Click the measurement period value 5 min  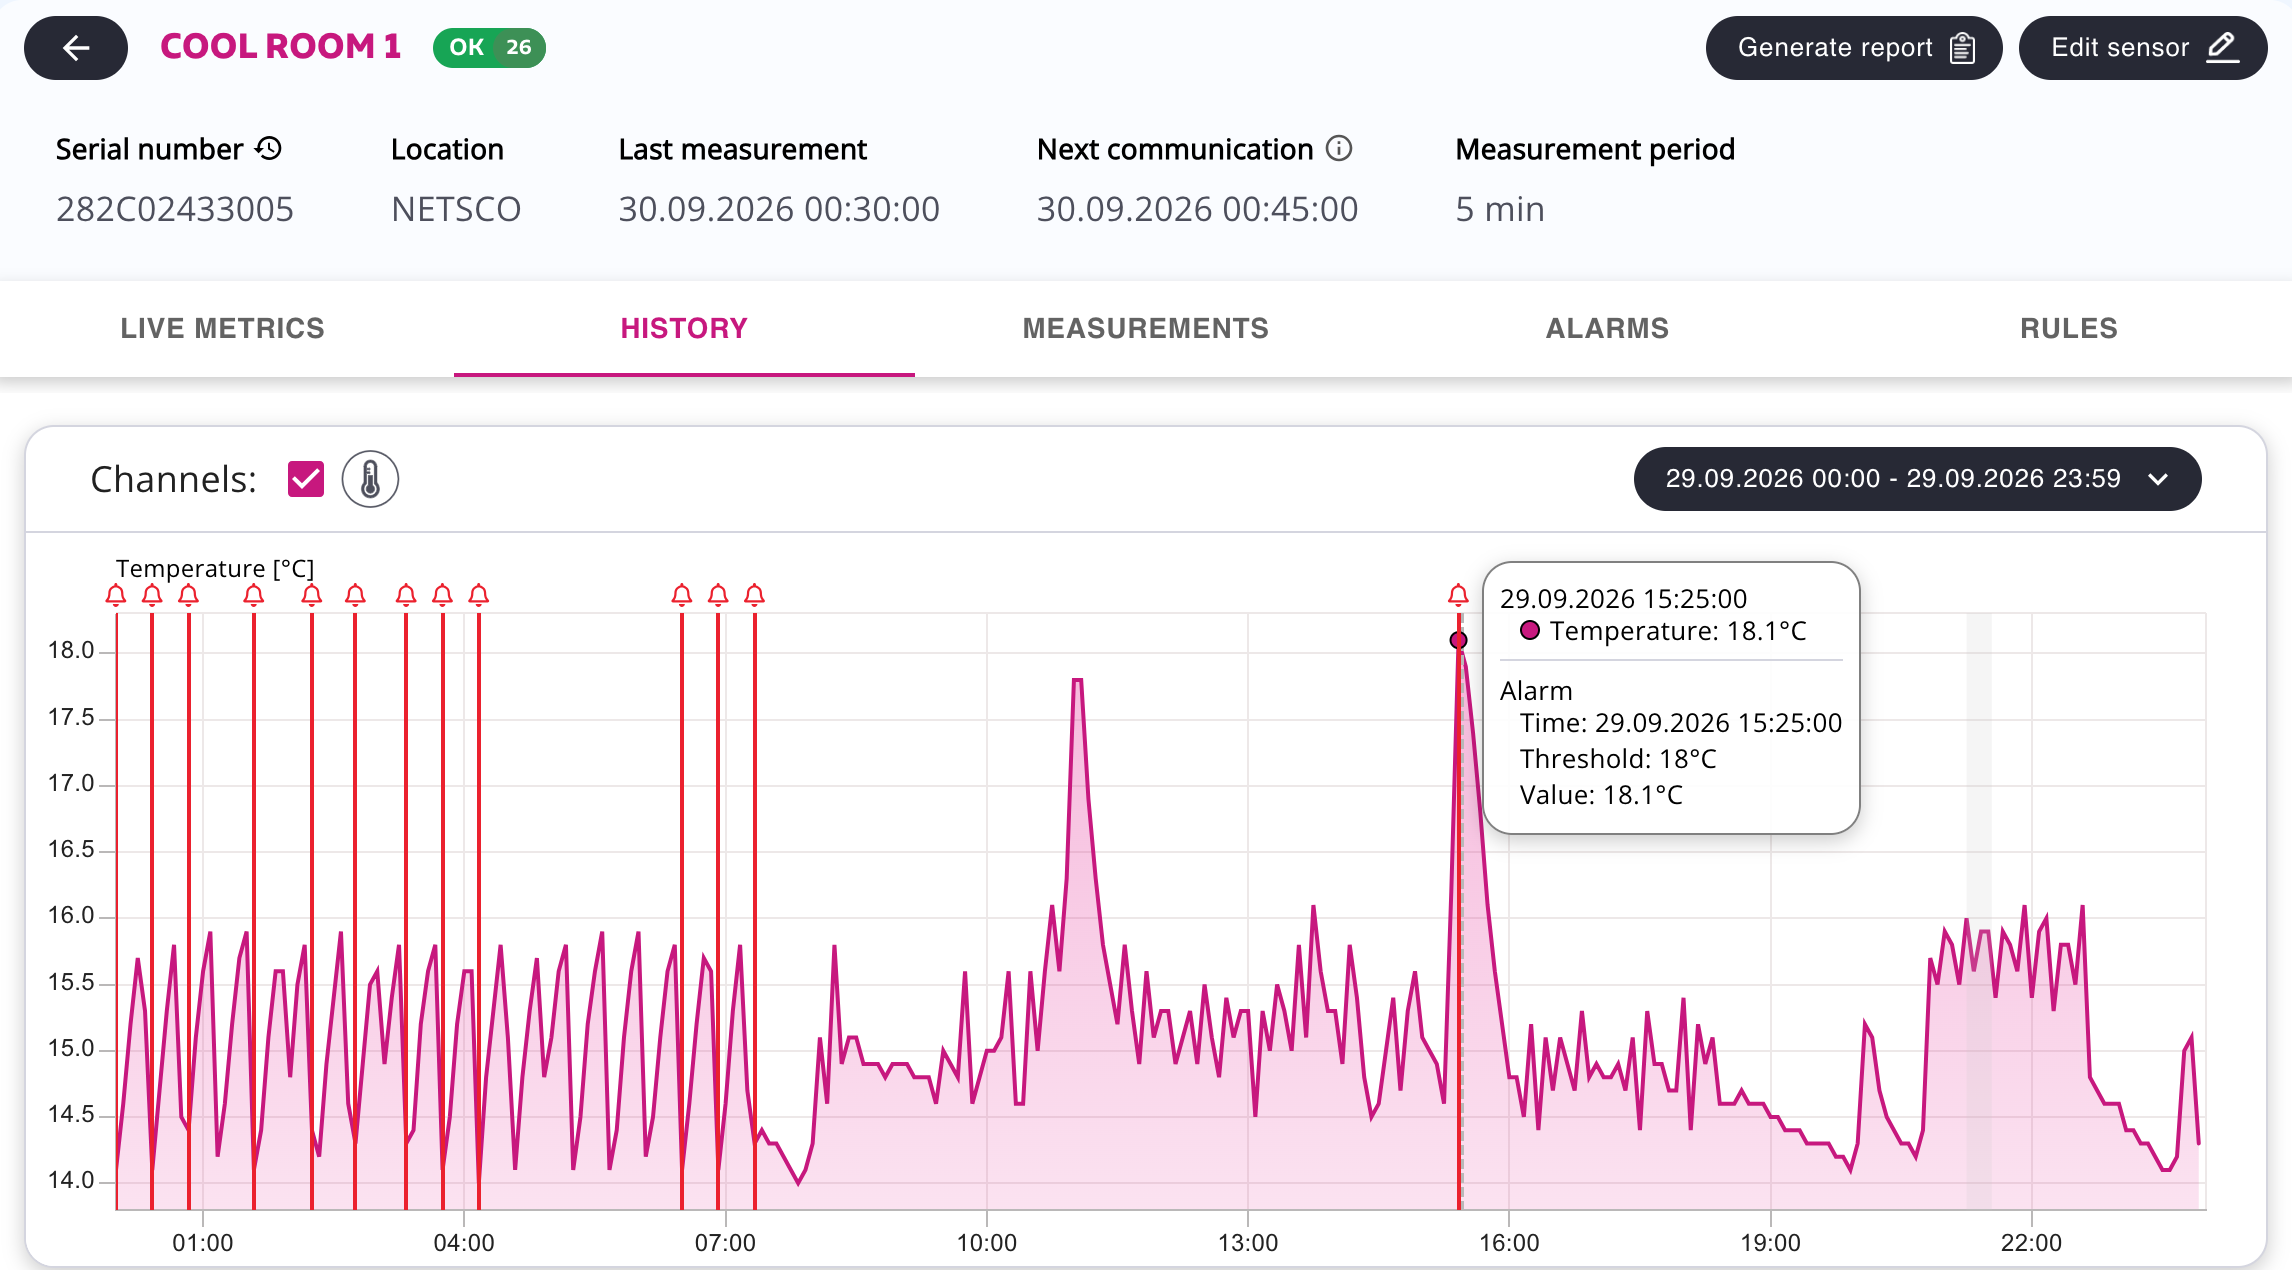coord(1500,209)
